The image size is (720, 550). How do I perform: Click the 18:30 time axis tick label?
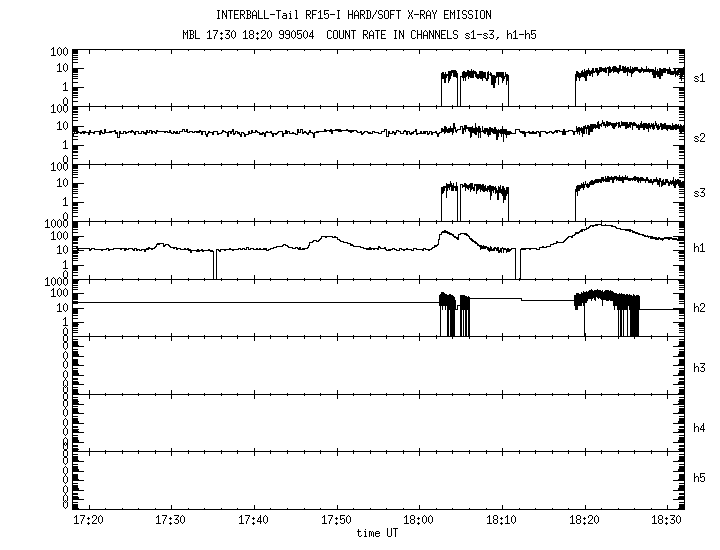pos(667,521)
